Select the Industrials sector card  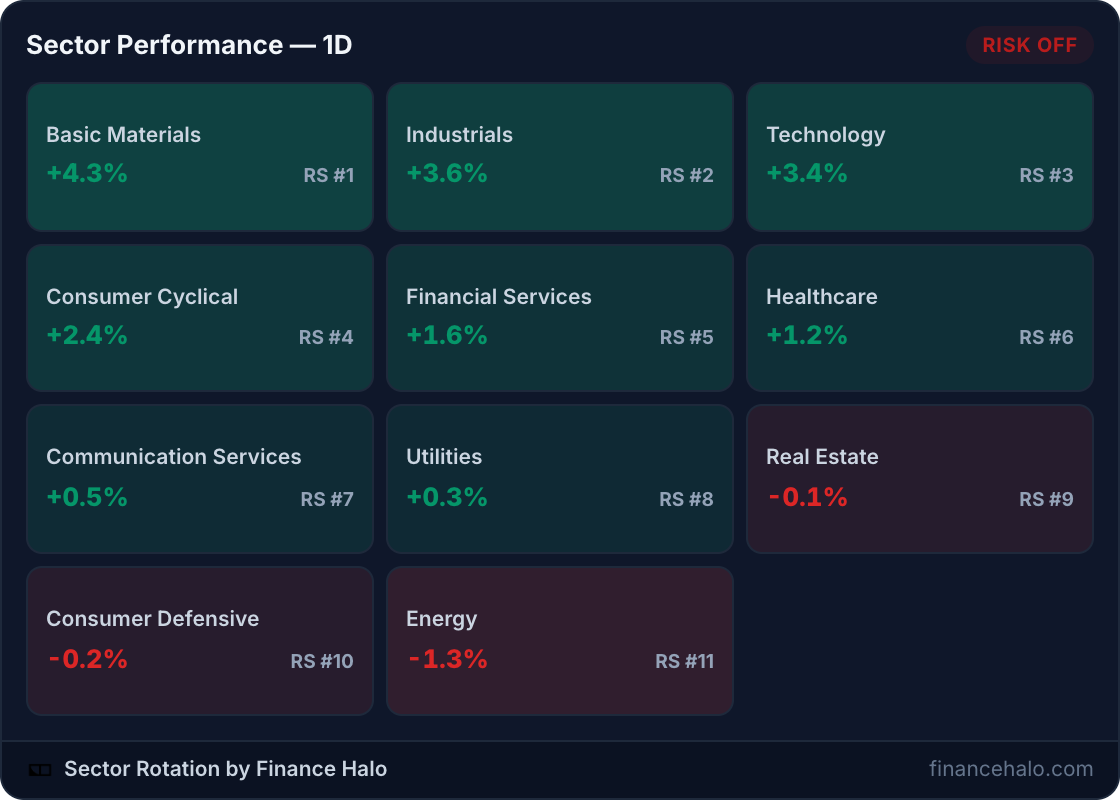pyautogui.click(x=560, y=156)
